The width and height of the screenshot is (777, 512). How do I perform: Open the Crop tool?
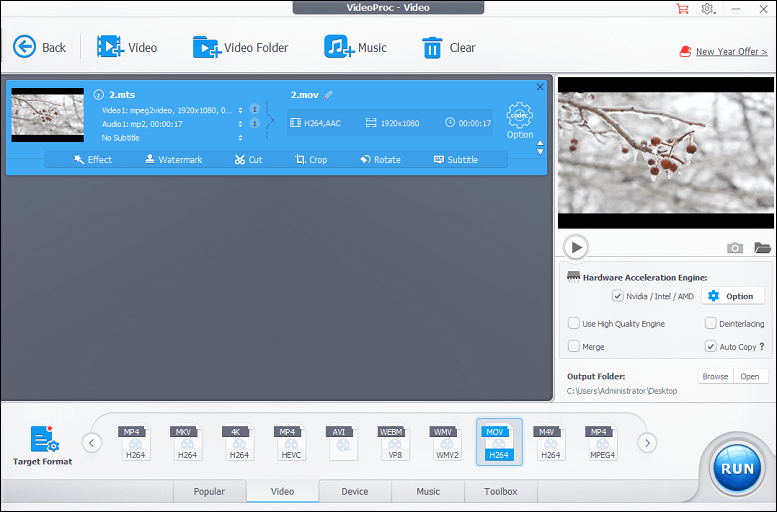311,160
